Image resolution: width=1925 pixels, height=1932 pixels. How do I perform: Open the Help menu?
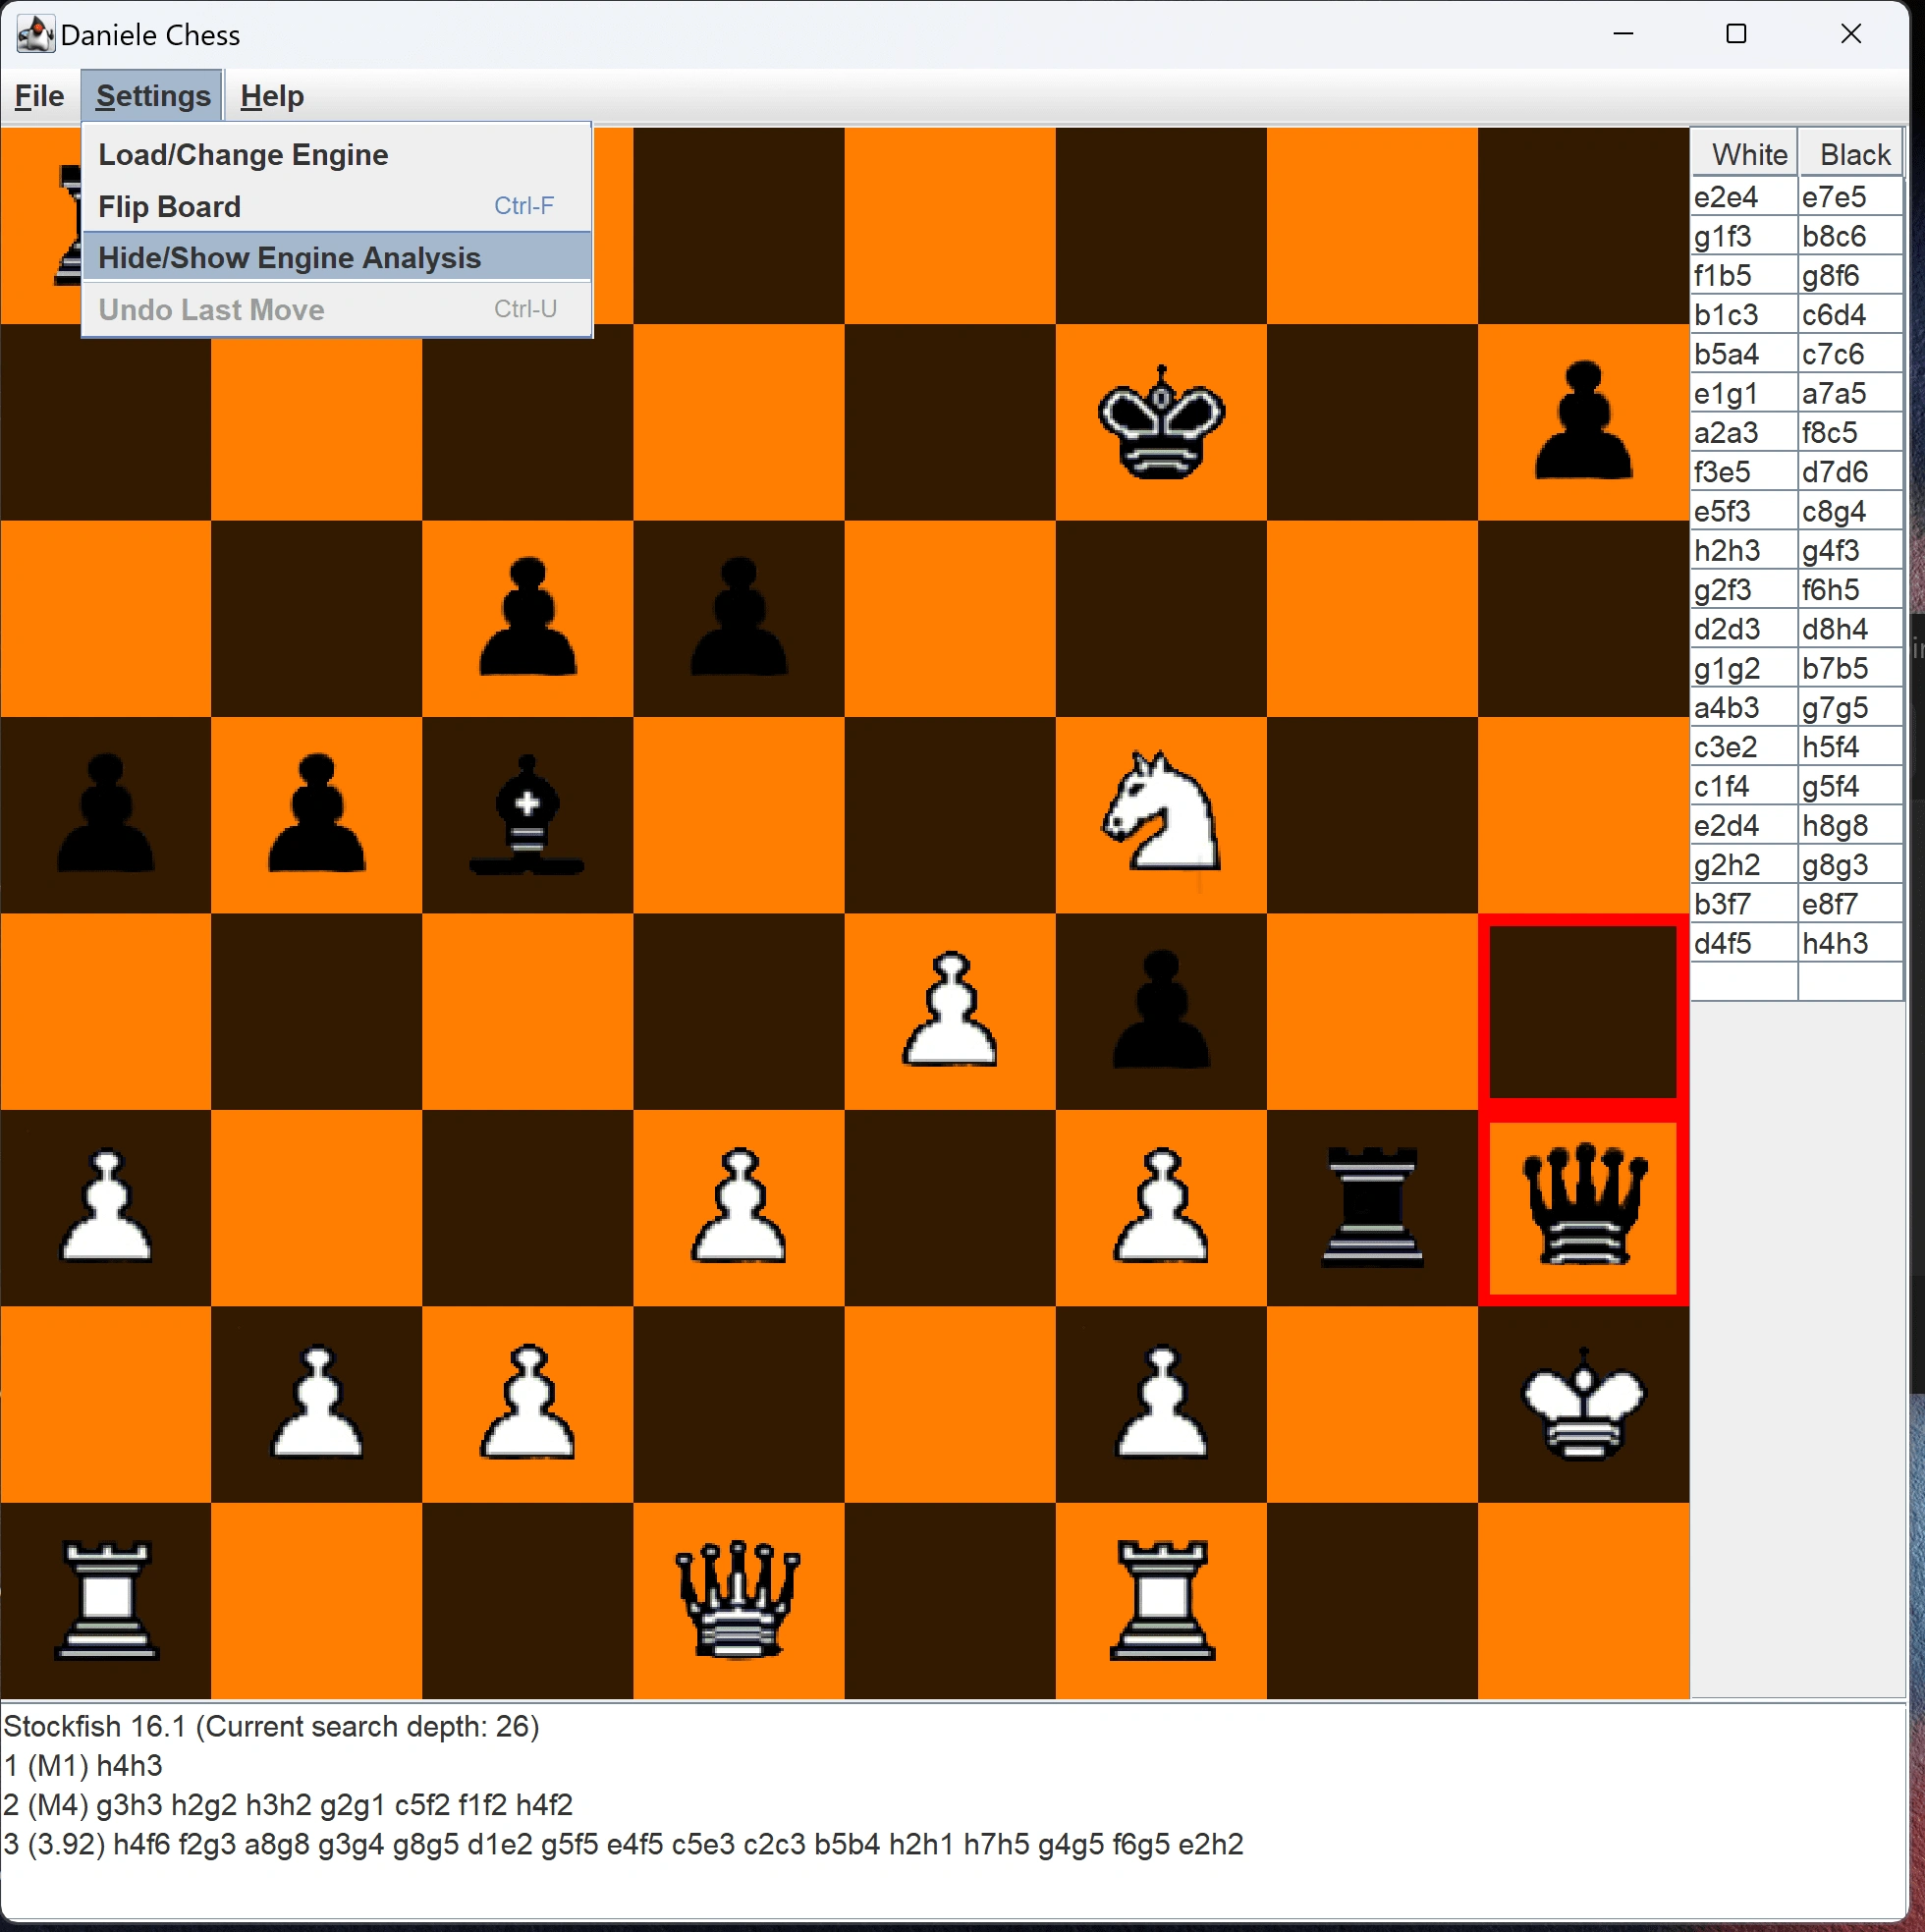[x=272, y=96]
